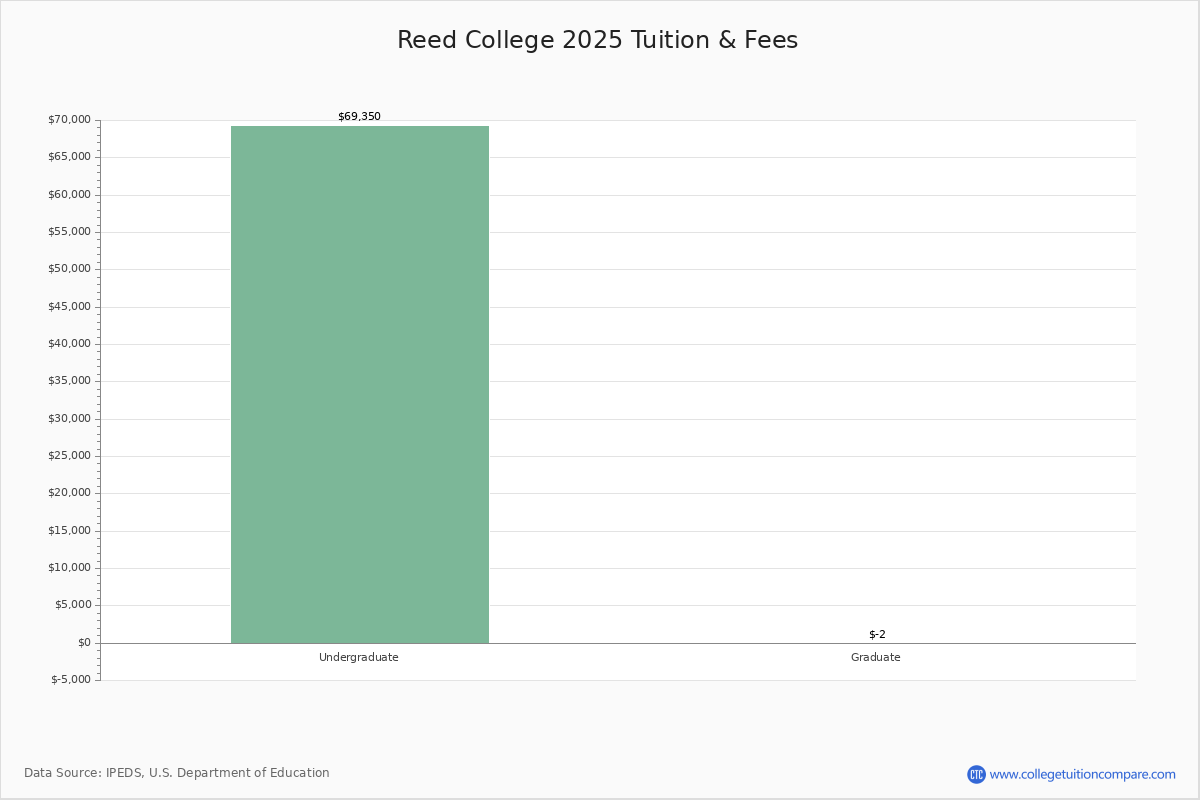Click the $-2 Graduate data label
The width and height of the screenshot is (1200, 800).
pos(877,635)
